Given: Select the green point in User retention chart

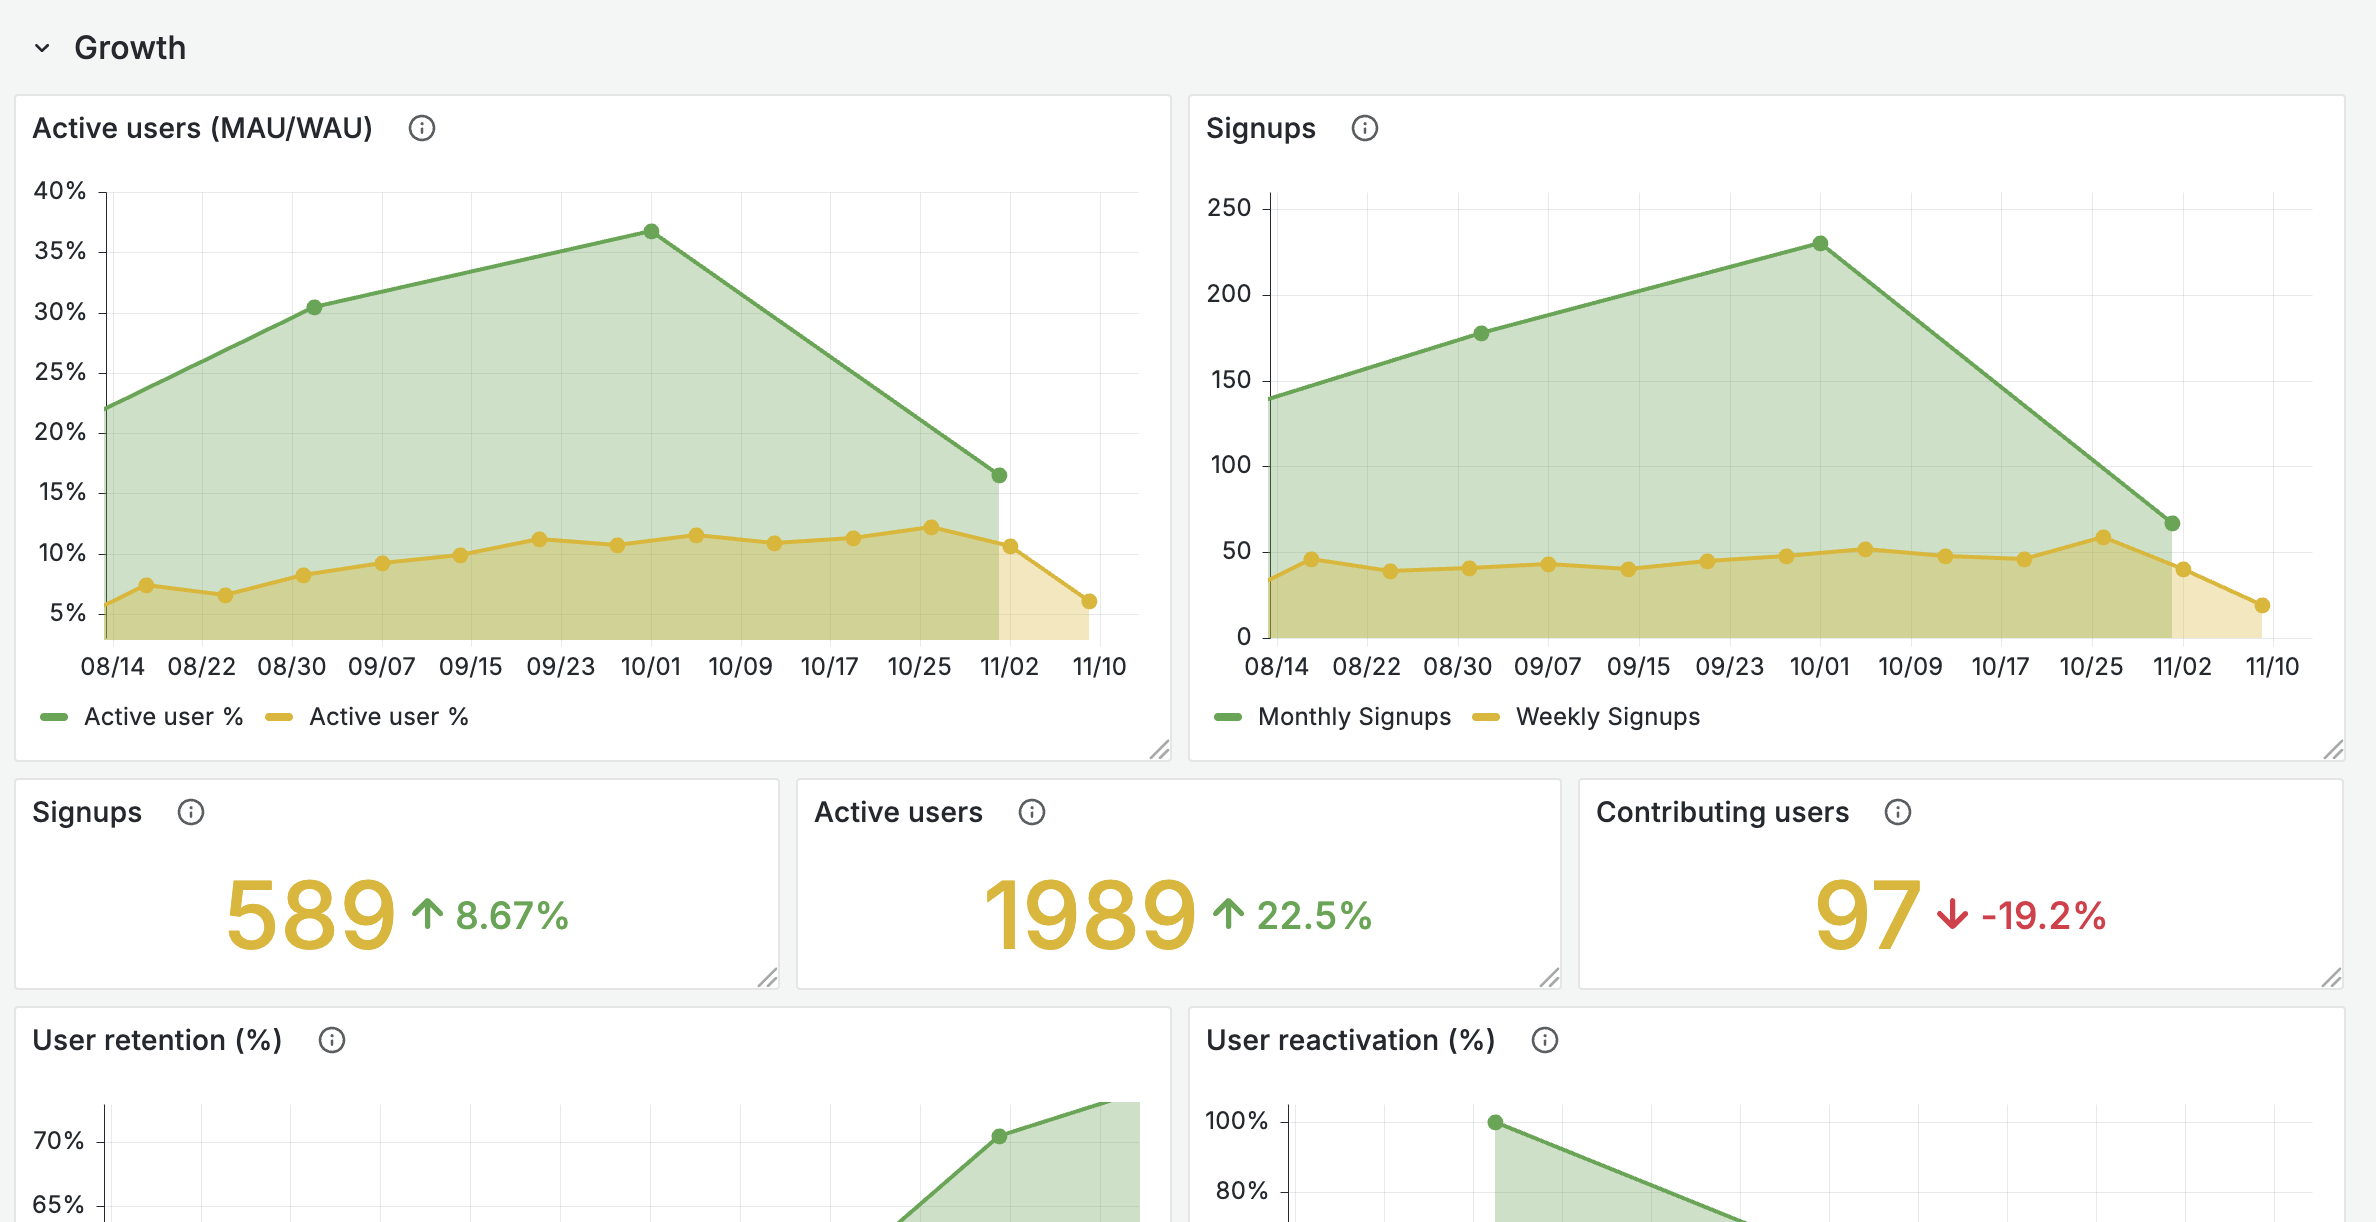Looking at the screenshot, I should (x=999, y=1136).
